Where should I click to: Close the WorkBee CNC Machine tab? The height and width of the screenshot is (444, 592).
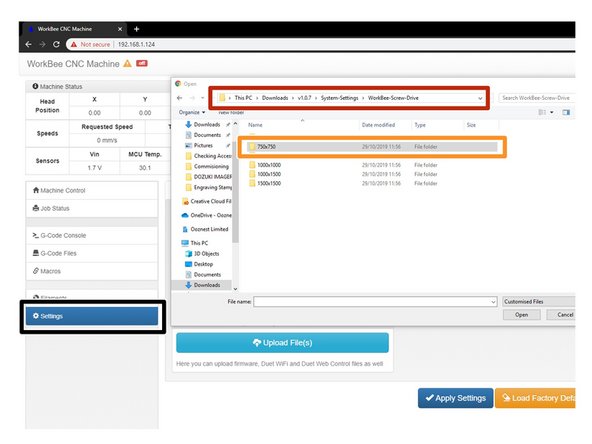120,29
